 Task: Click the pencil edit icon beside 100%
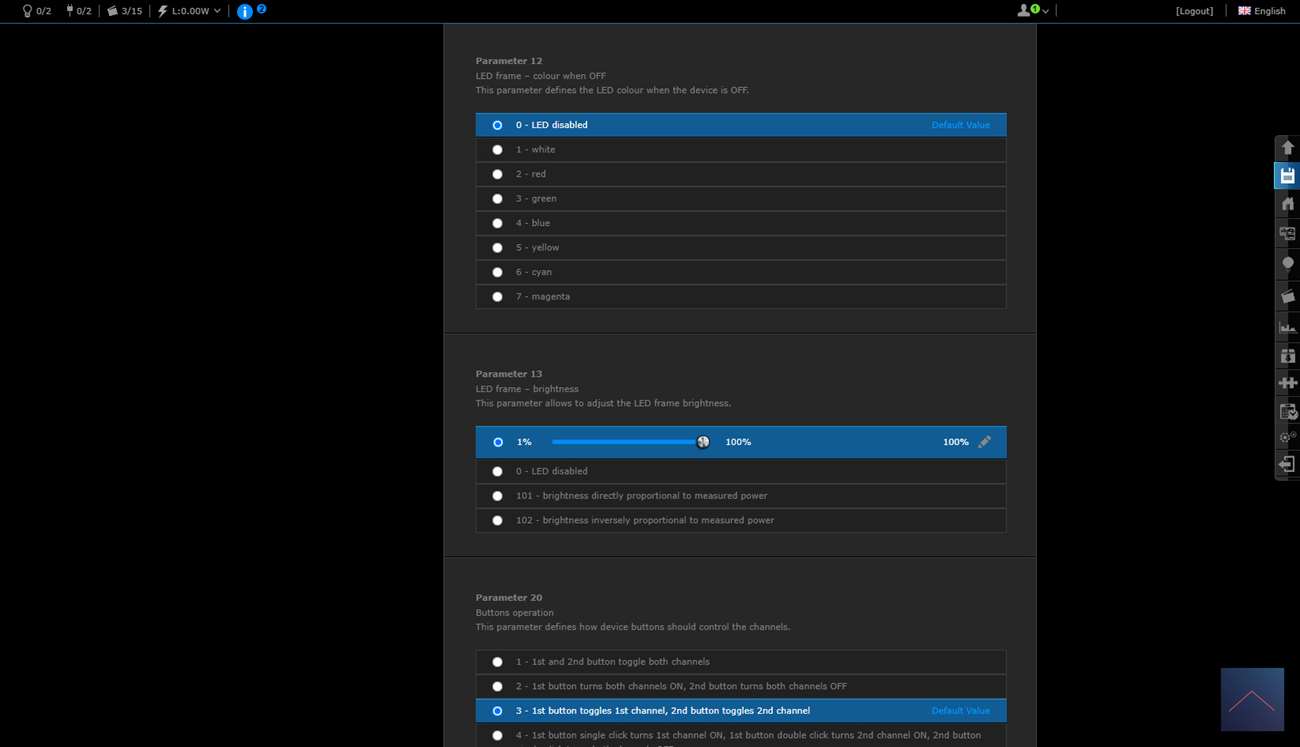(984, 442)
